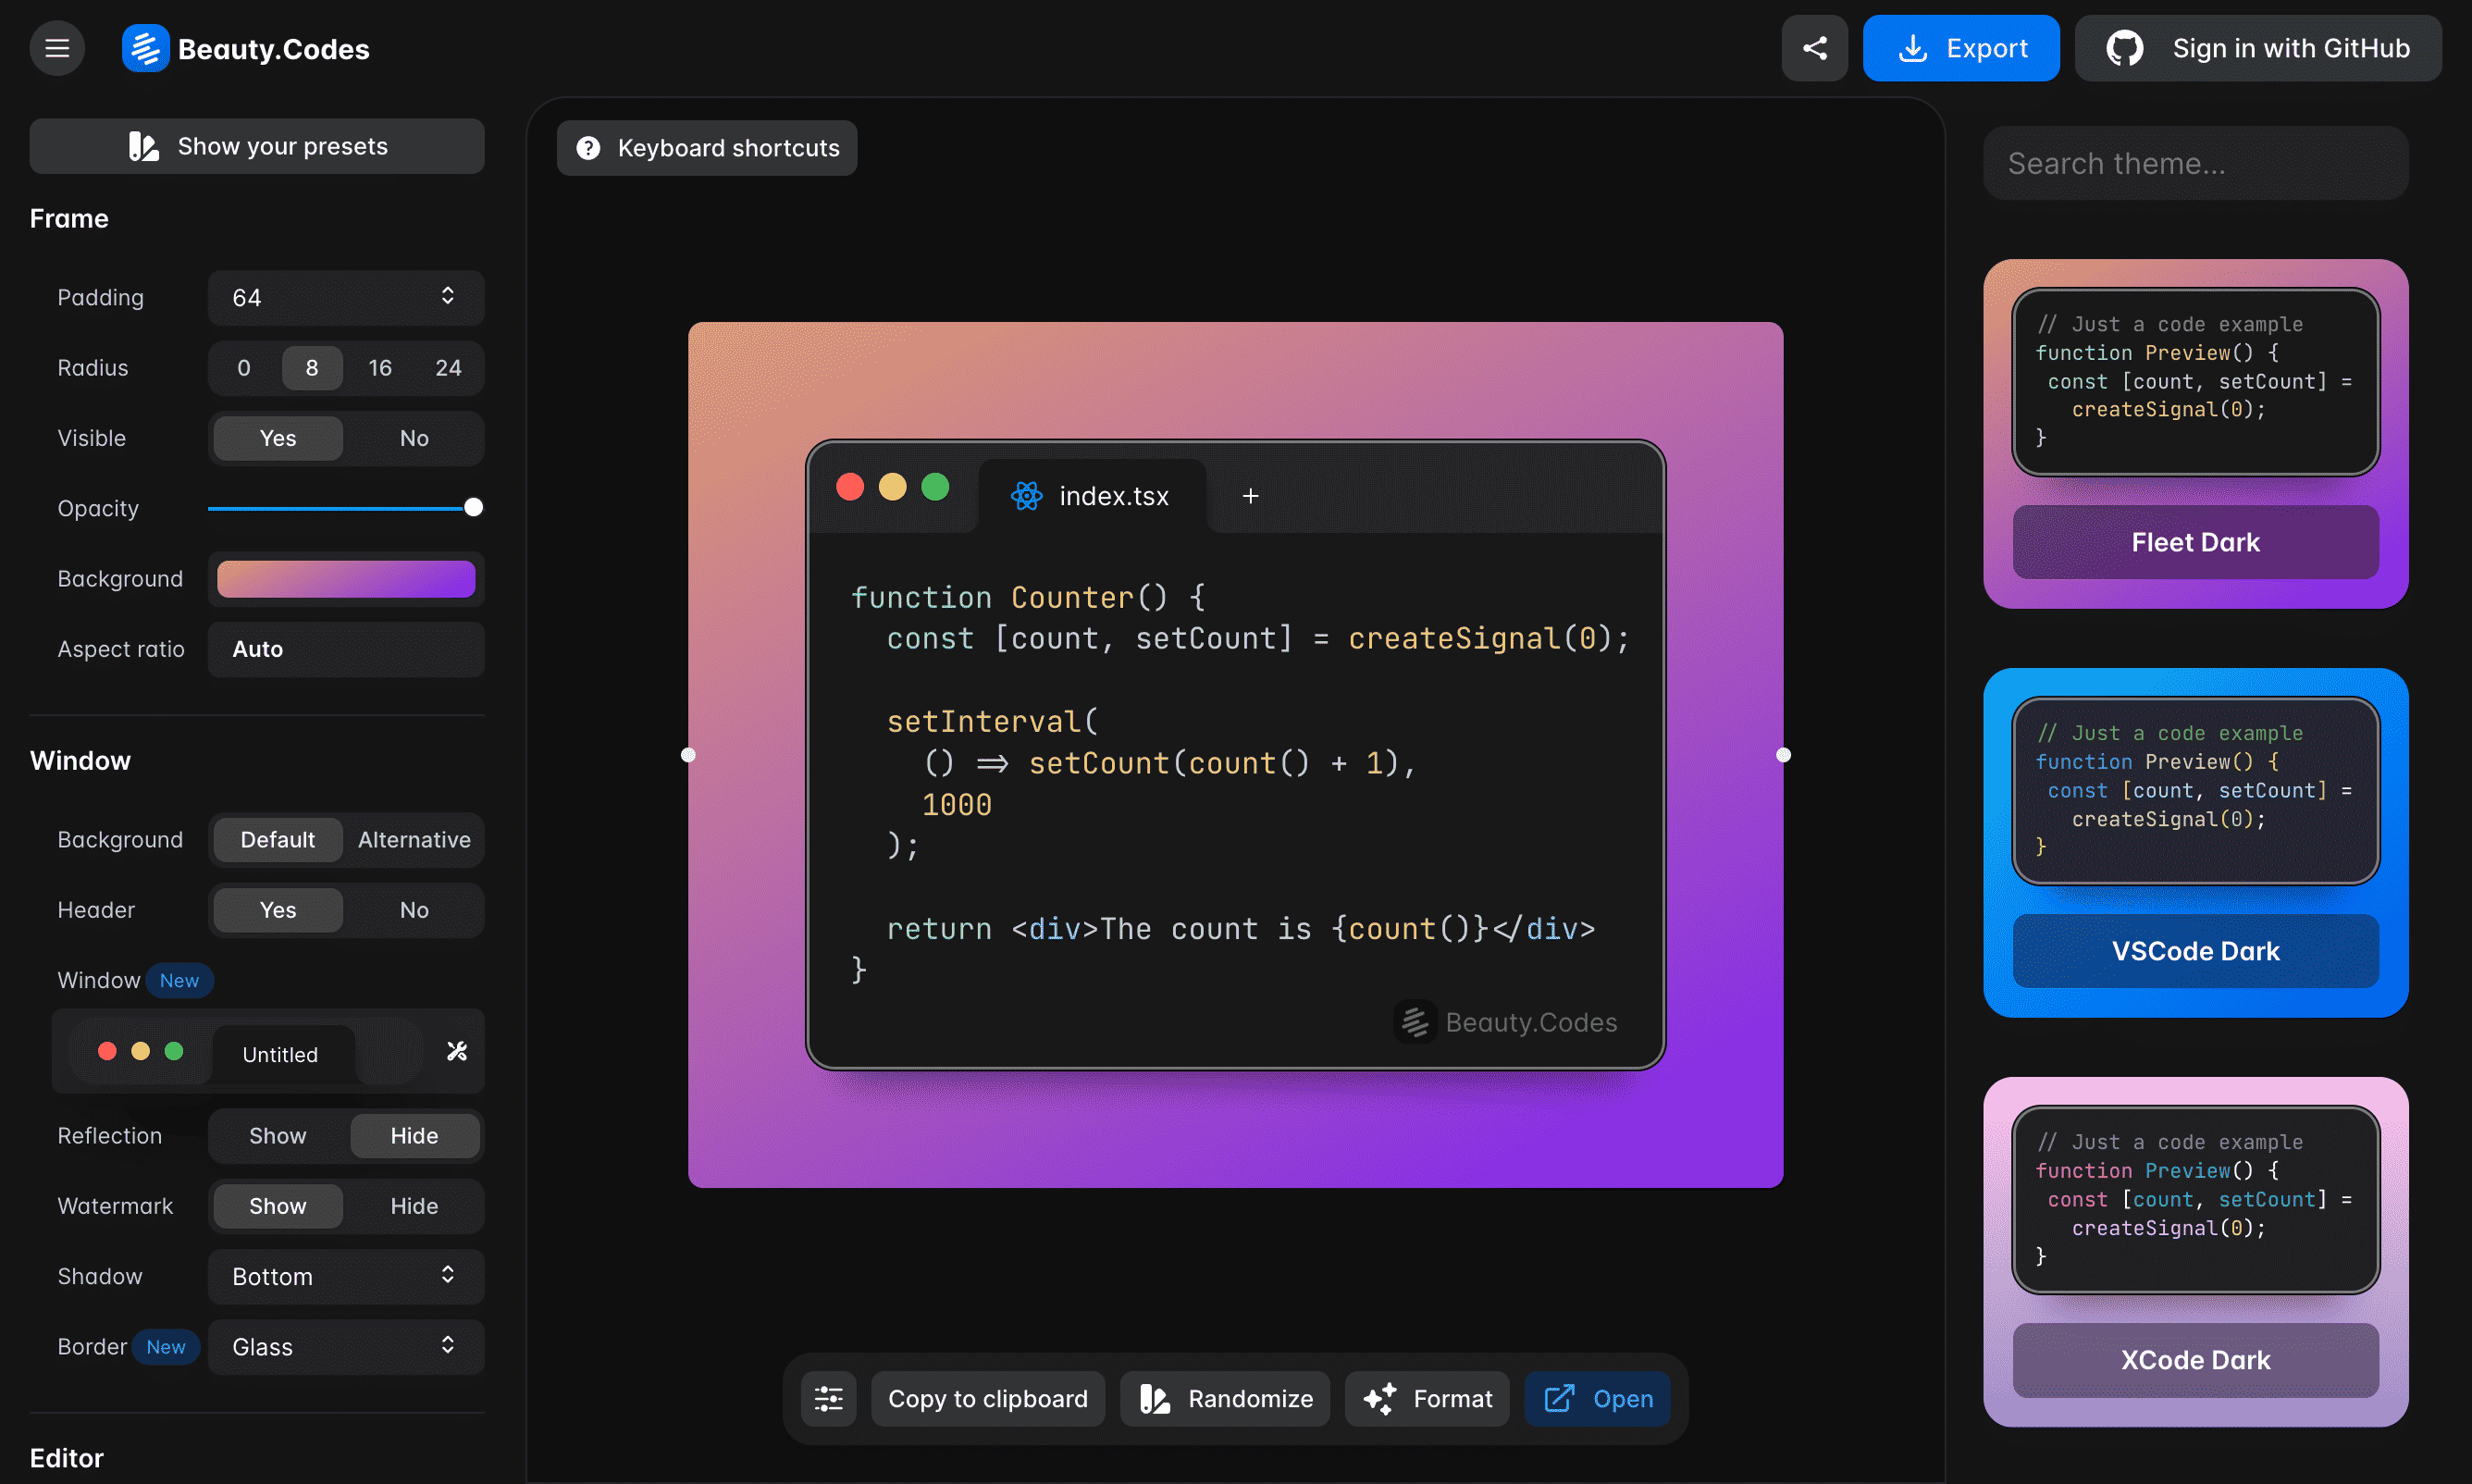Open the Aspect ratio Auto selector

[345, 649]
